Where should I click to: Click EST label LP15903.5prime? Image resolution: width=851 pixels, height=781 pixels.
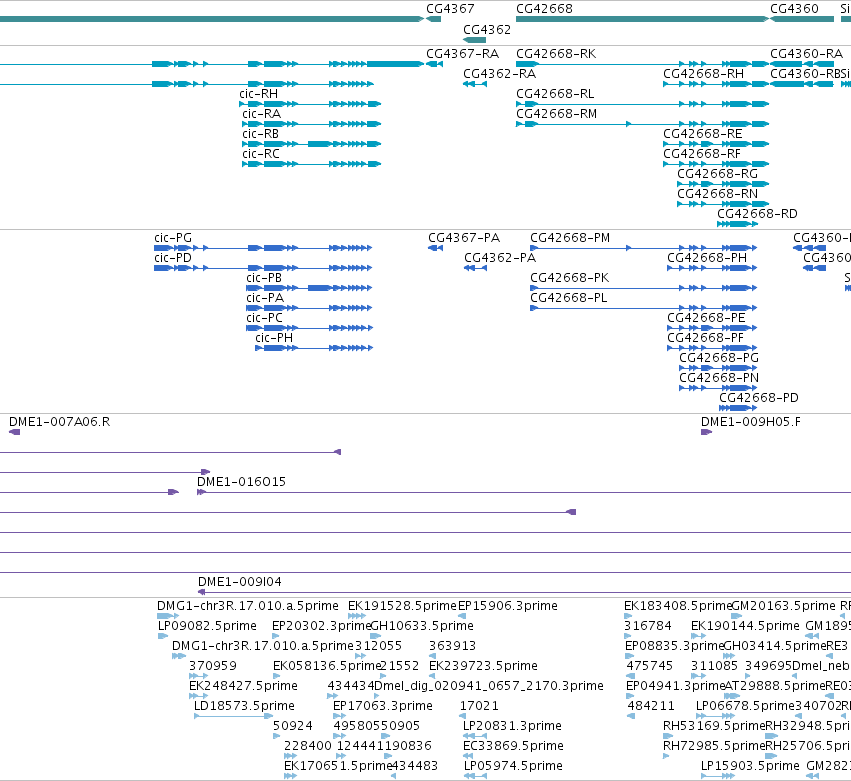[750, 766]
